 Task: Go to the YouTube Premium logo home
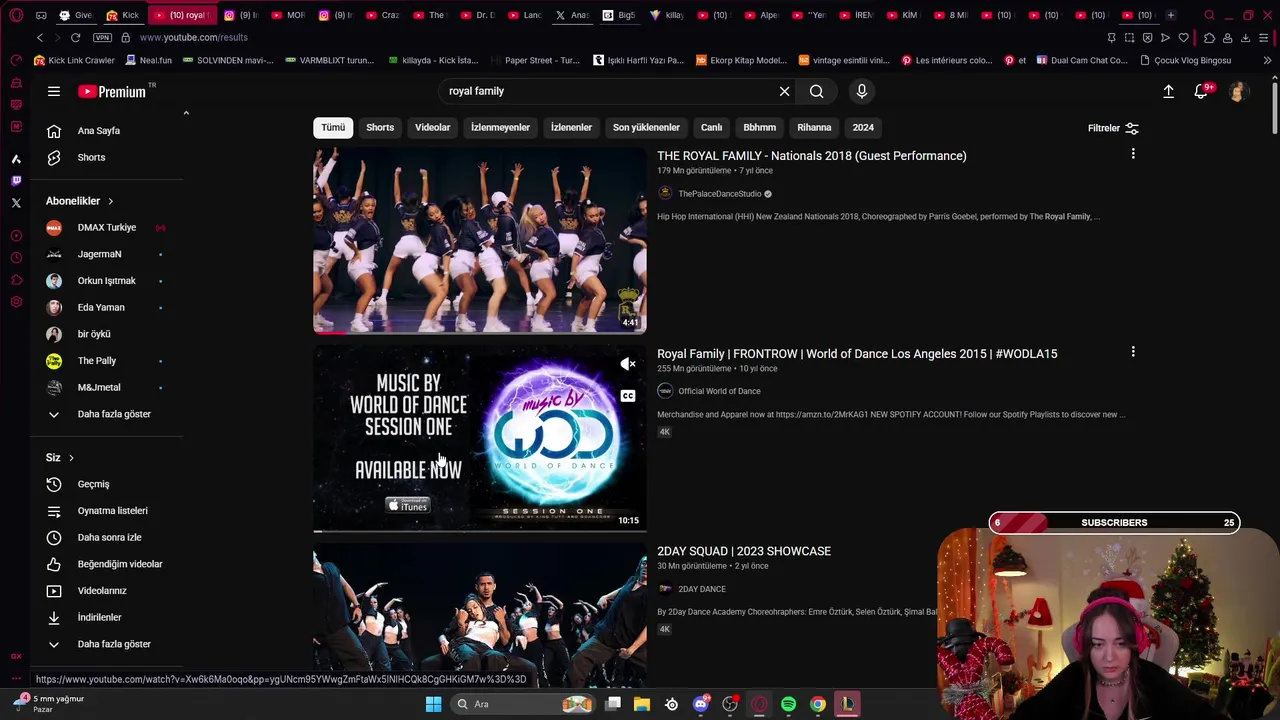coord(112,91)
